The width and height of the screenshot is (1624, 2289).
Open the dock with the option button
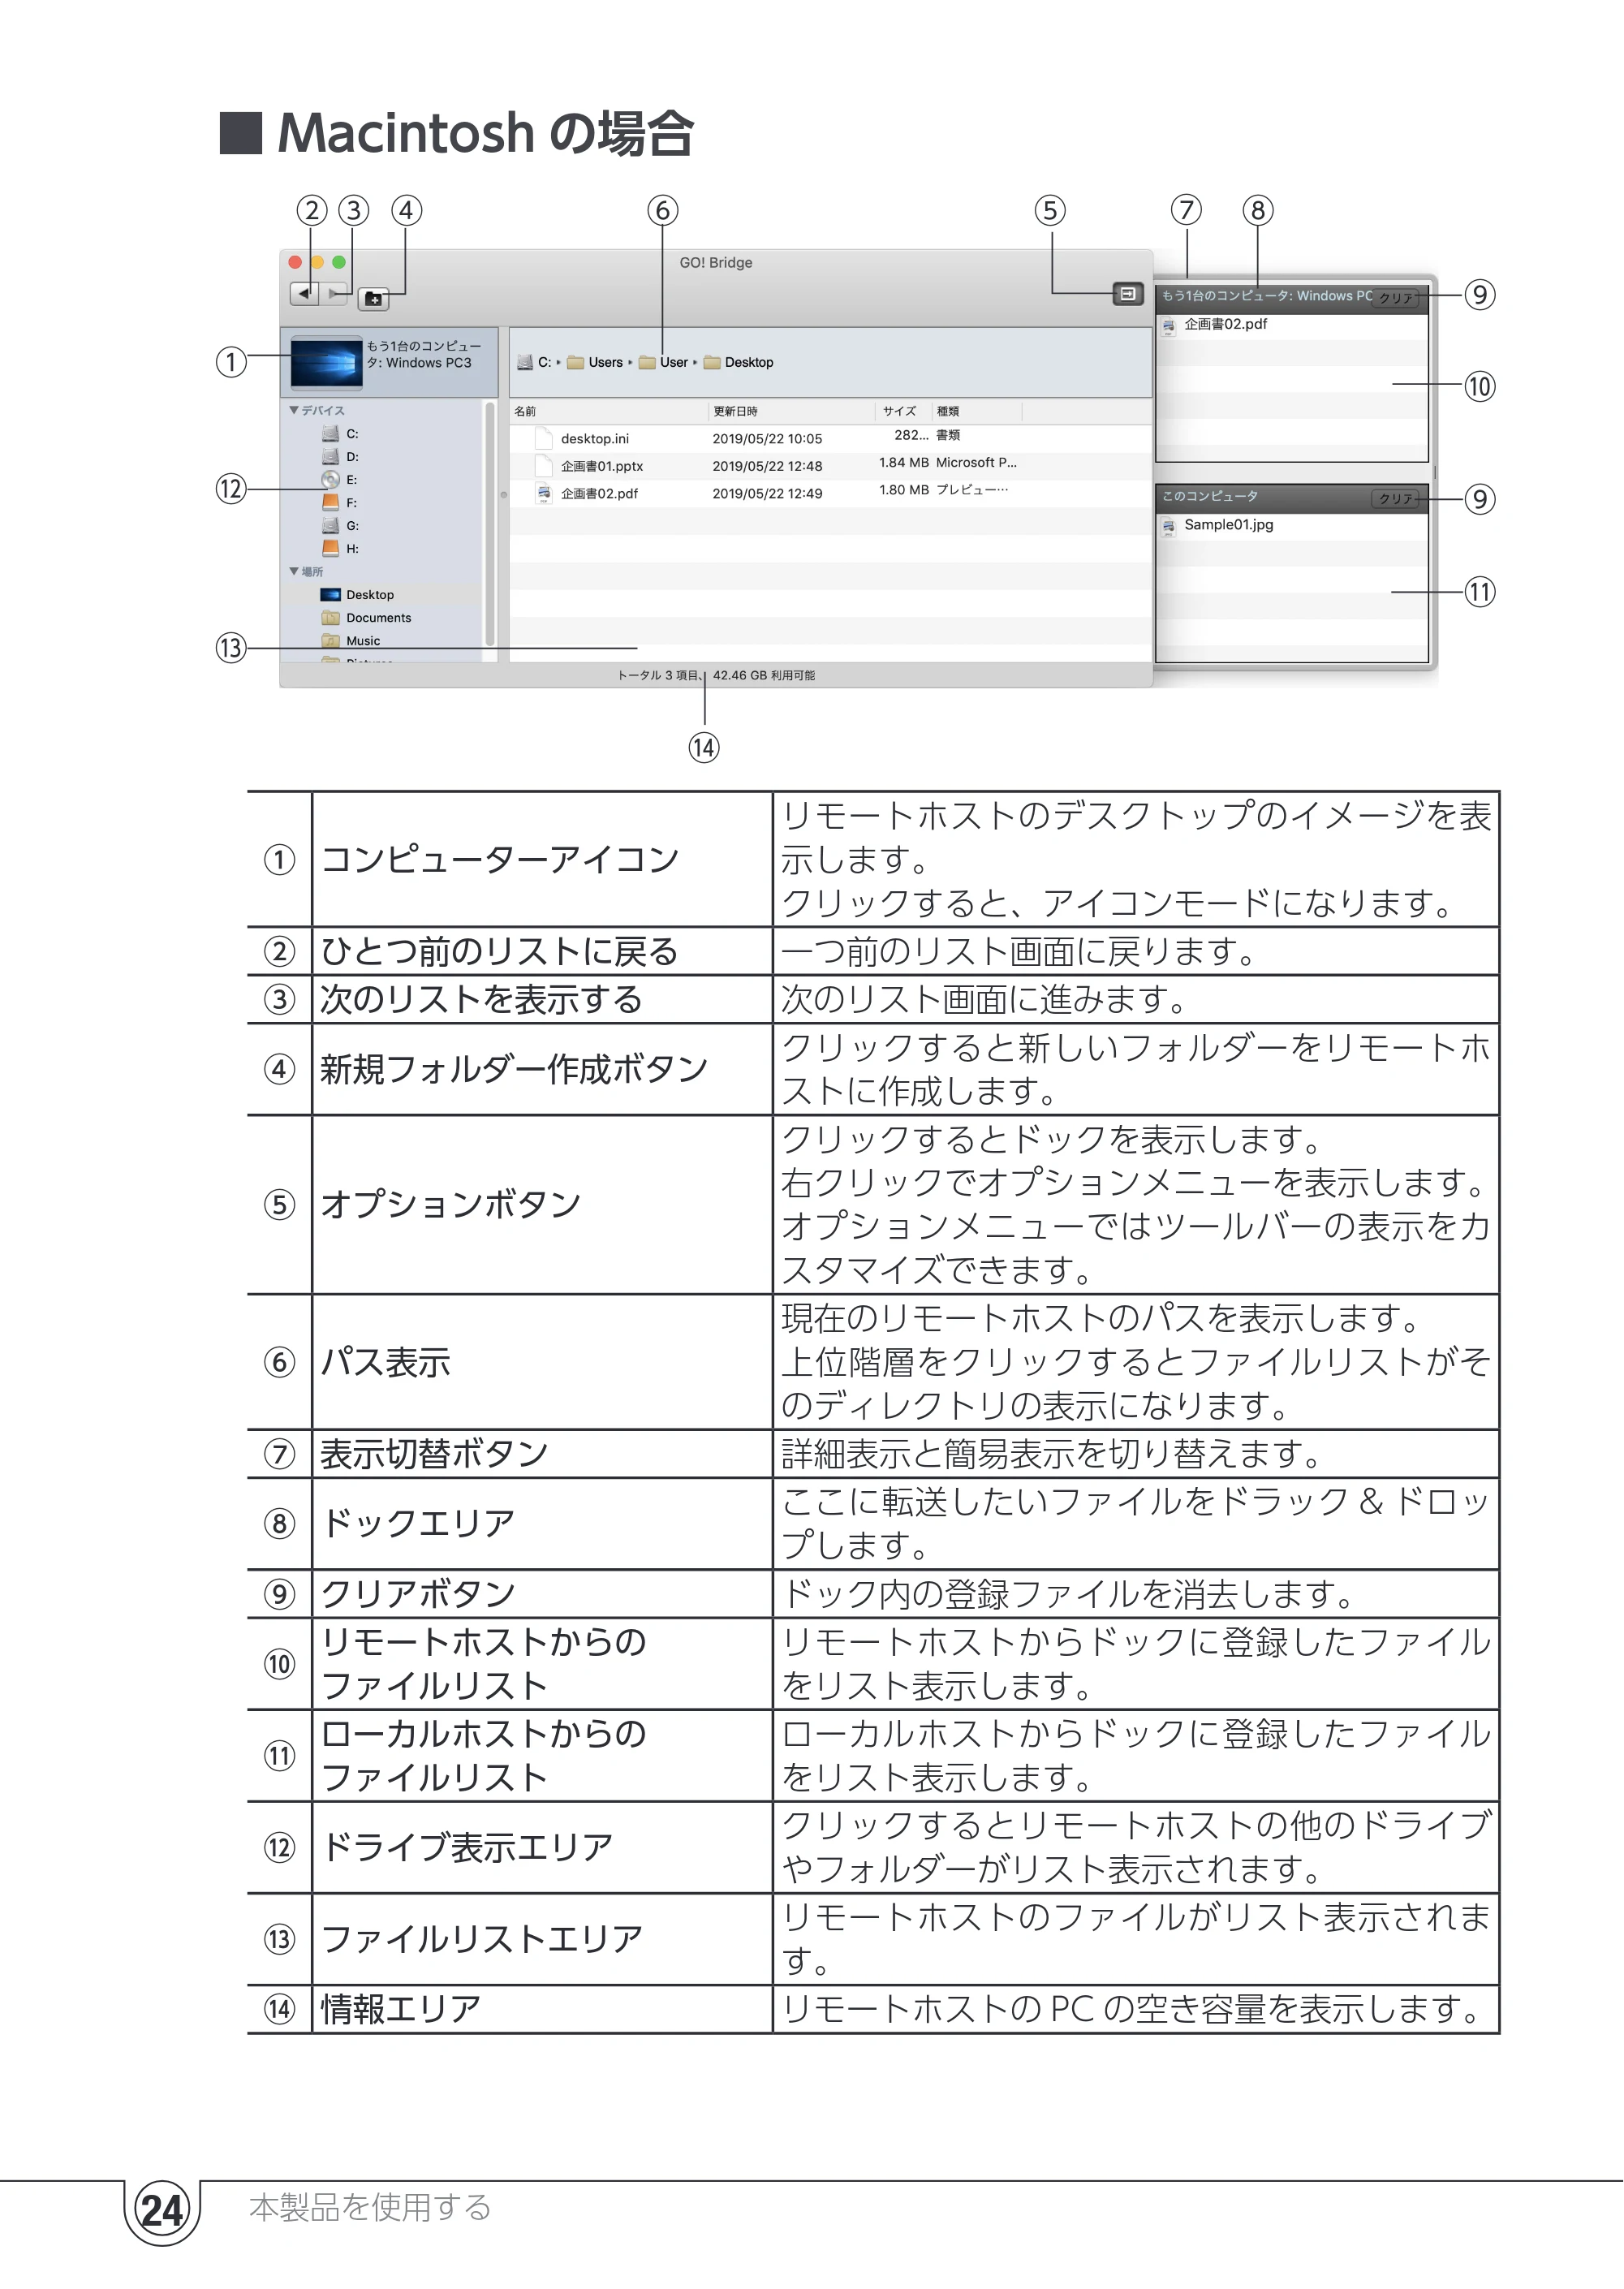pyautogui.click(x=1127, y=294)
